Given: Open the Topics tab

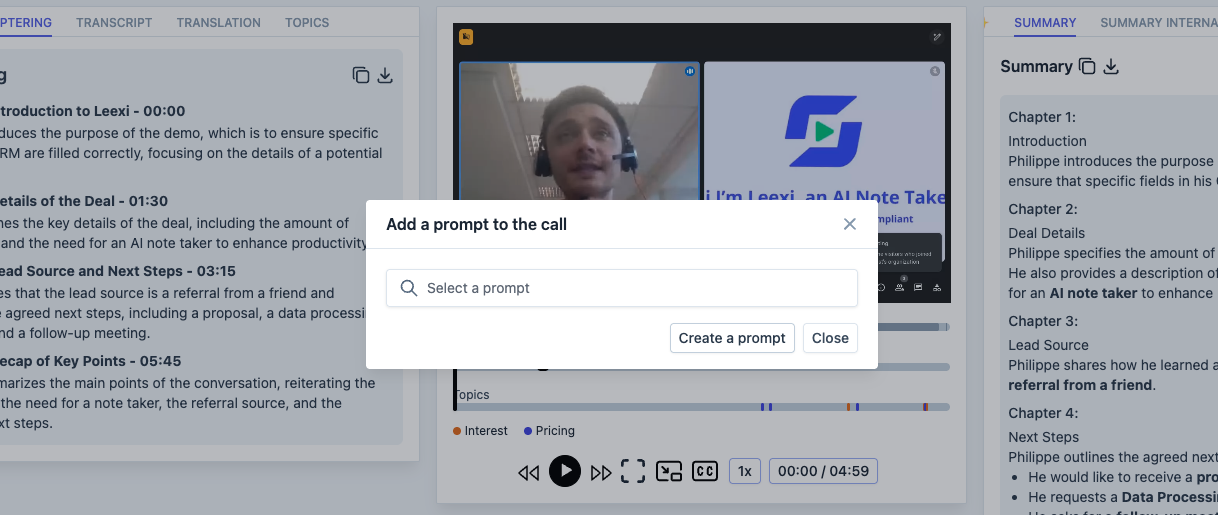Looking at the screenshot, I should (307, 22).
